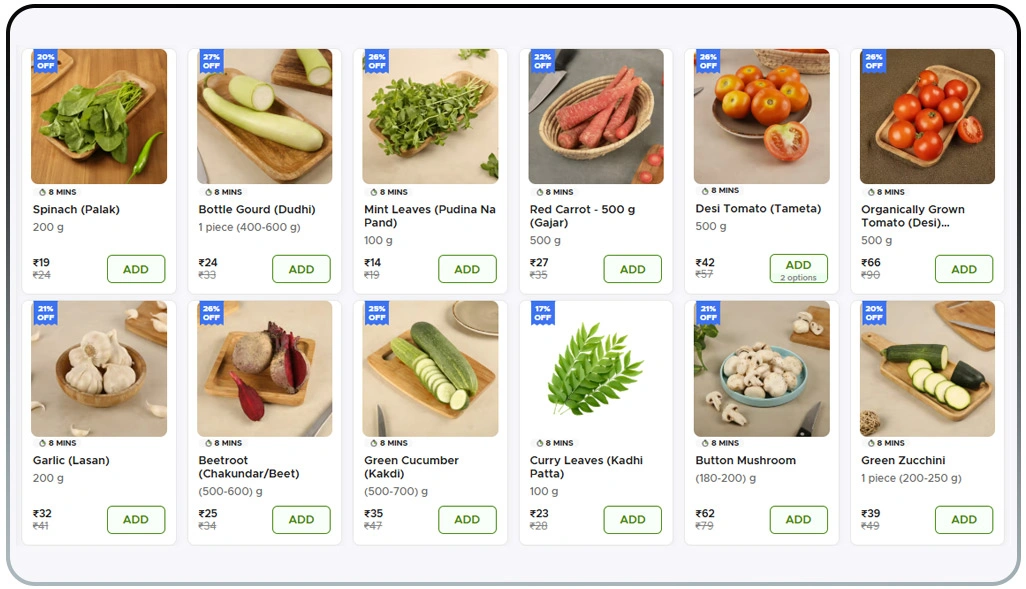Click the 20% OFF badge on Spinach
Viewport: 1026px width, 589px height.
pos(45,61)
